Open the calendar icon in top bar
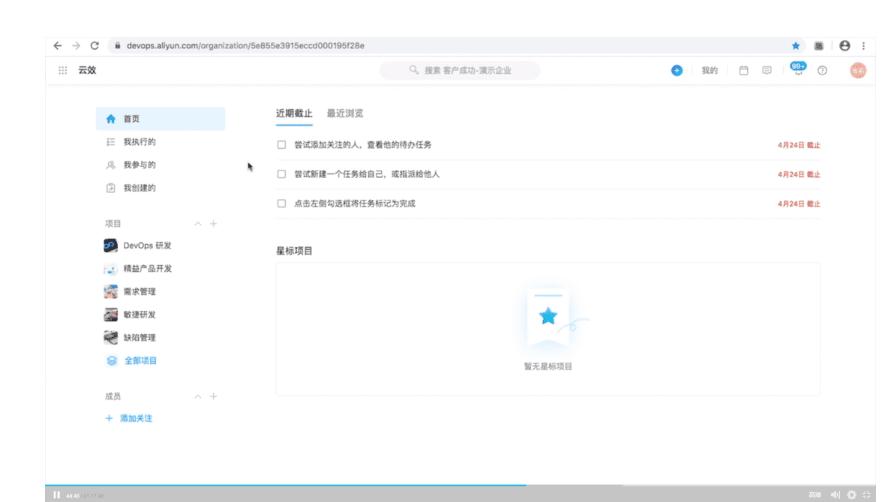The image size is (885, 502). tap(744, 70)
